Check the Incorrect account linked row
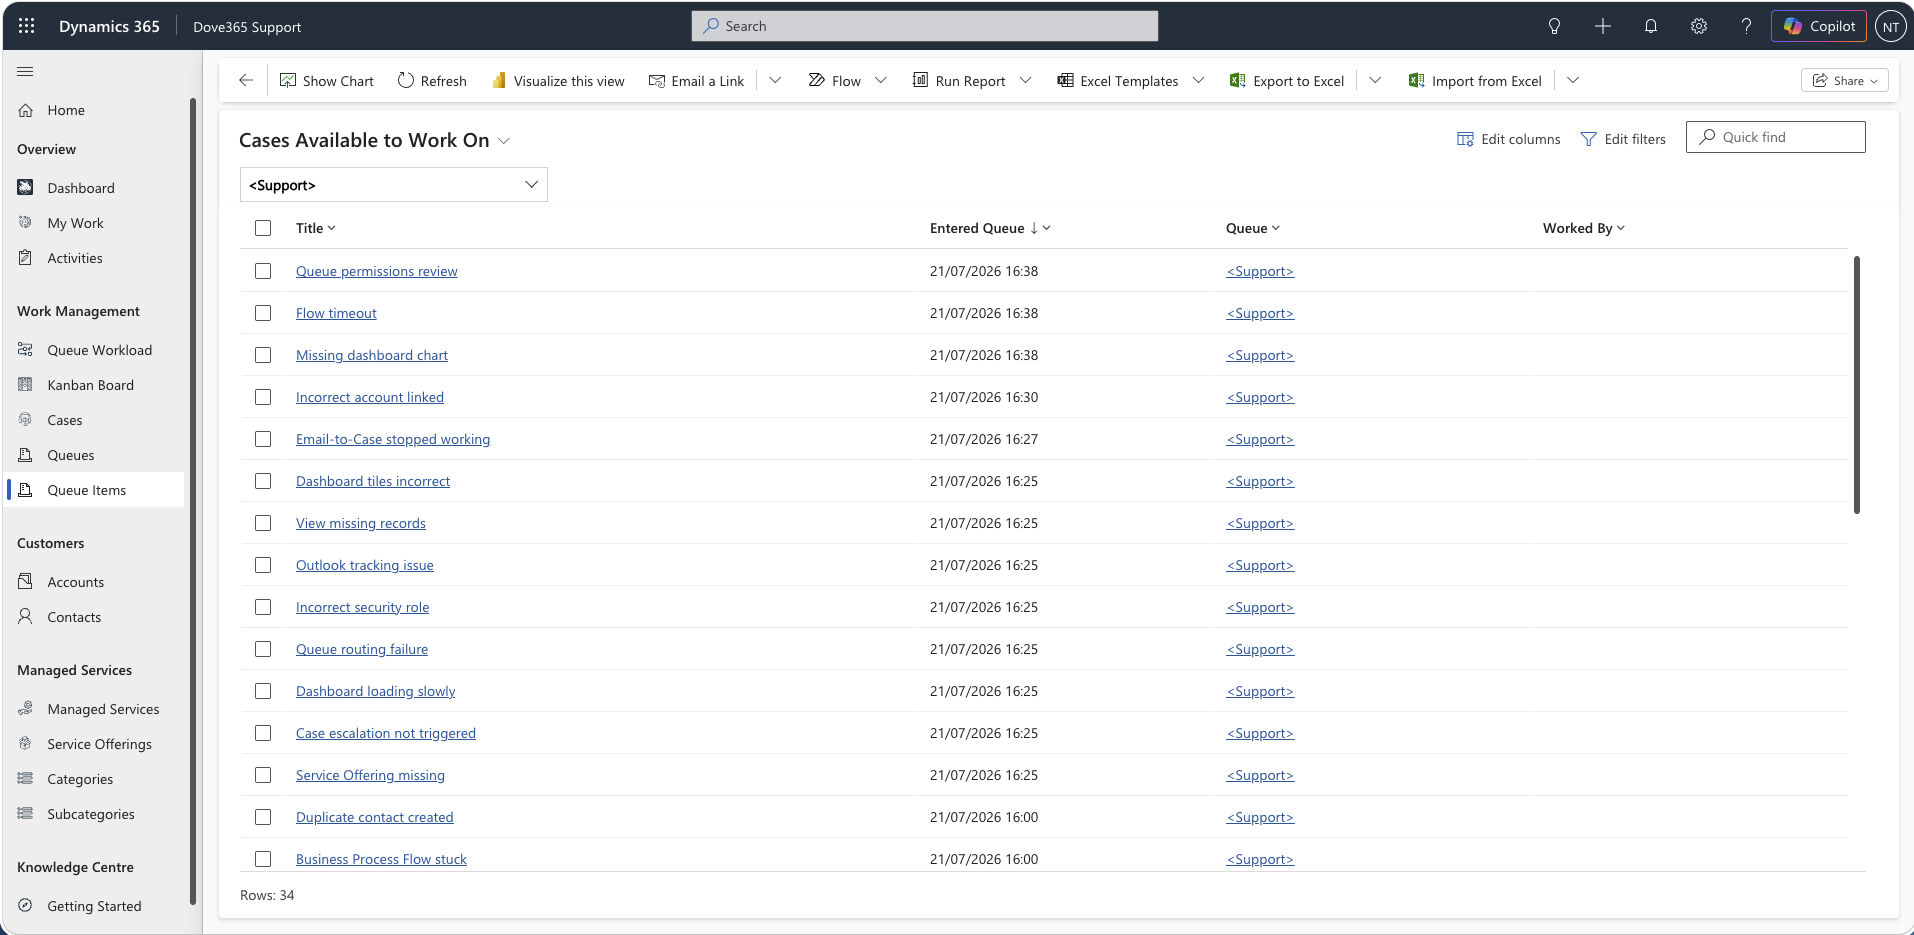 click(x=263, y=397)
